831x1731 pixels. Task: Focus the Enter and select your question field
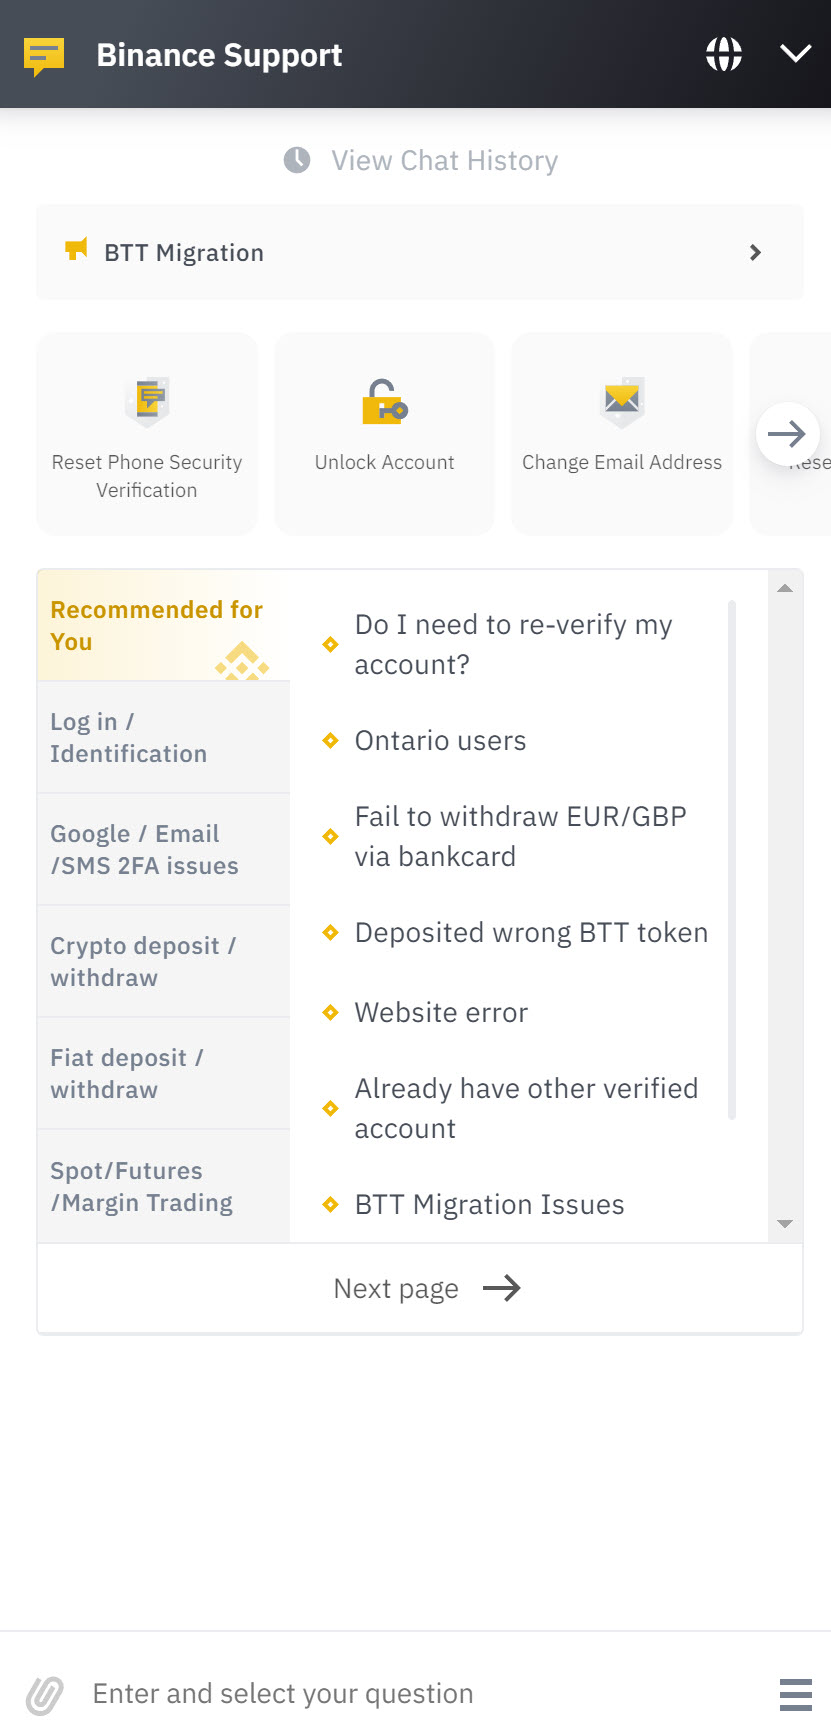(x=420, y=1694)
